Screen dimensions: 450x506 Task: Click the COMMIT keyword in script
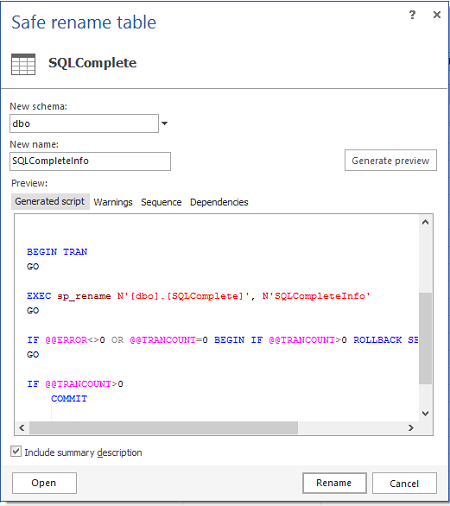pos(69,399)
